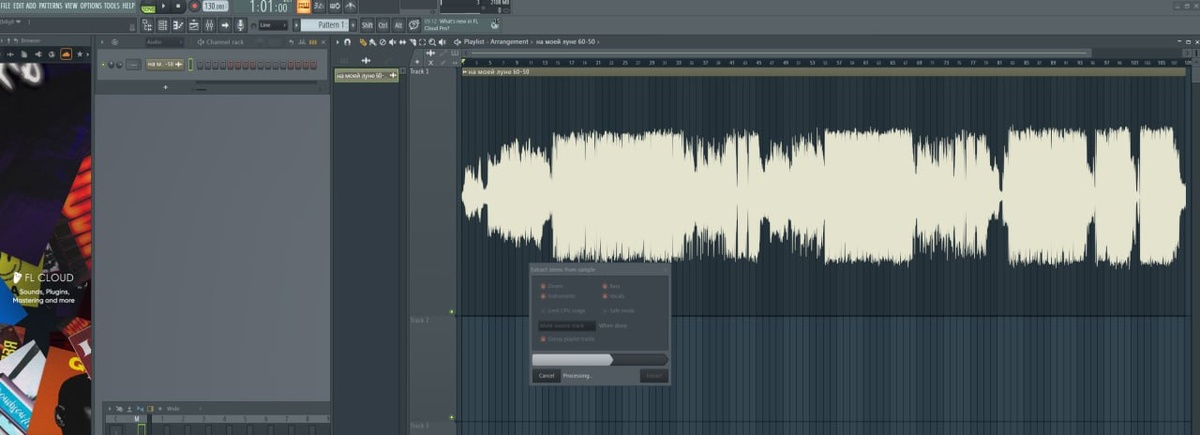Image resolution: width=1200 pixels, height=435 pixels.
Task: Select на моей луне 60-50 in picker panel
Action: (x=366, y=75)
